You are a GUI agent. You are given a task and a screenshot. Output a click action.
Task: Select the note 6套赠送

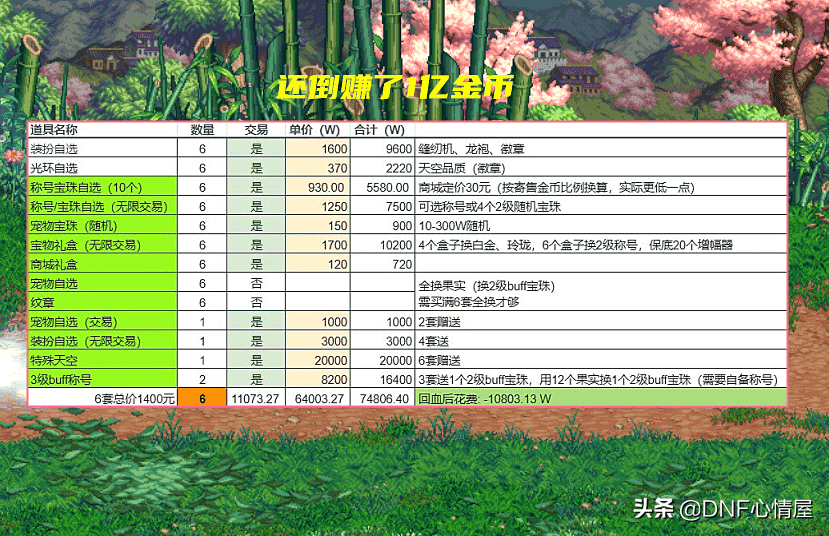click(439, 361)
